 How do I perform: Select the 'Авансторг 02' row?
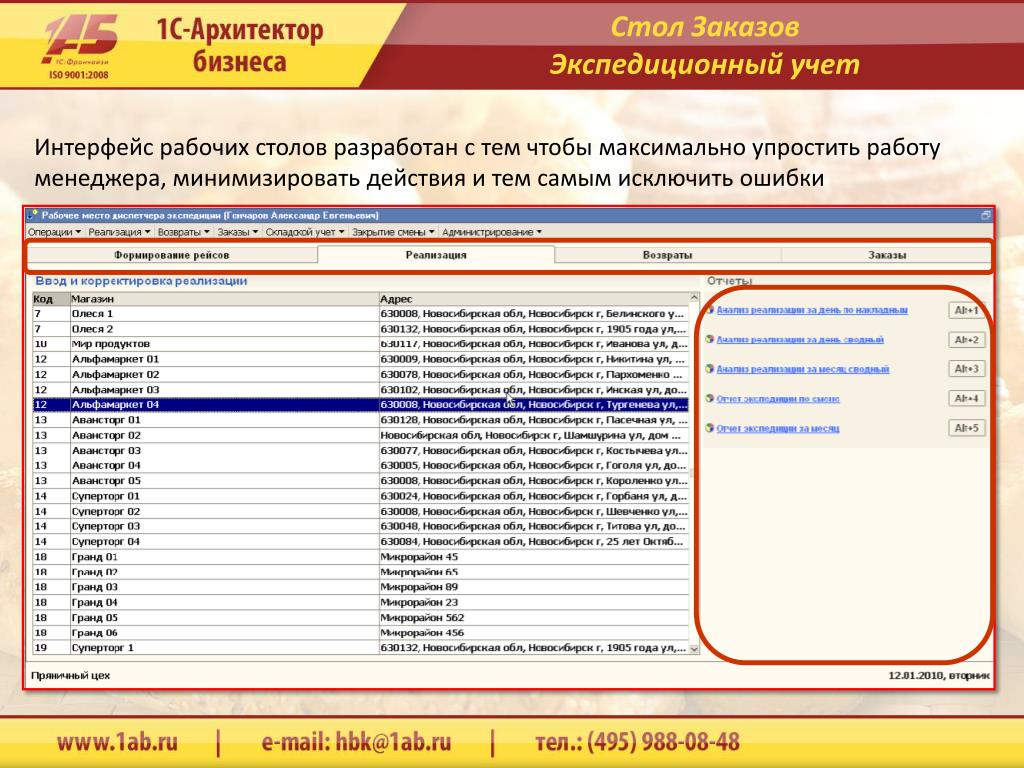click(360, 435)
